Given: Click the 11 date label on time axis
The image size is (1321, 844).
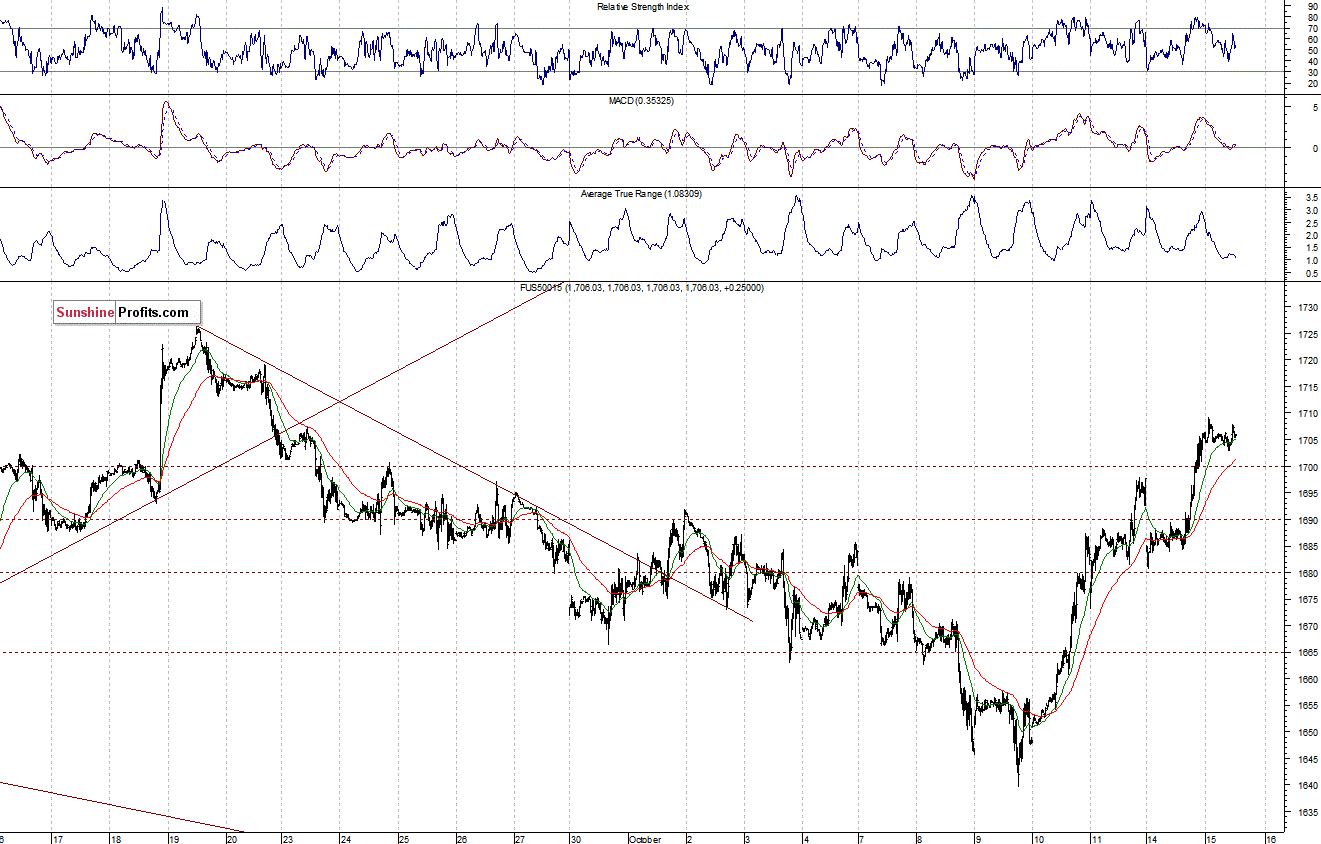Looking at the screenshot, I should click(x=1096, y=839).
